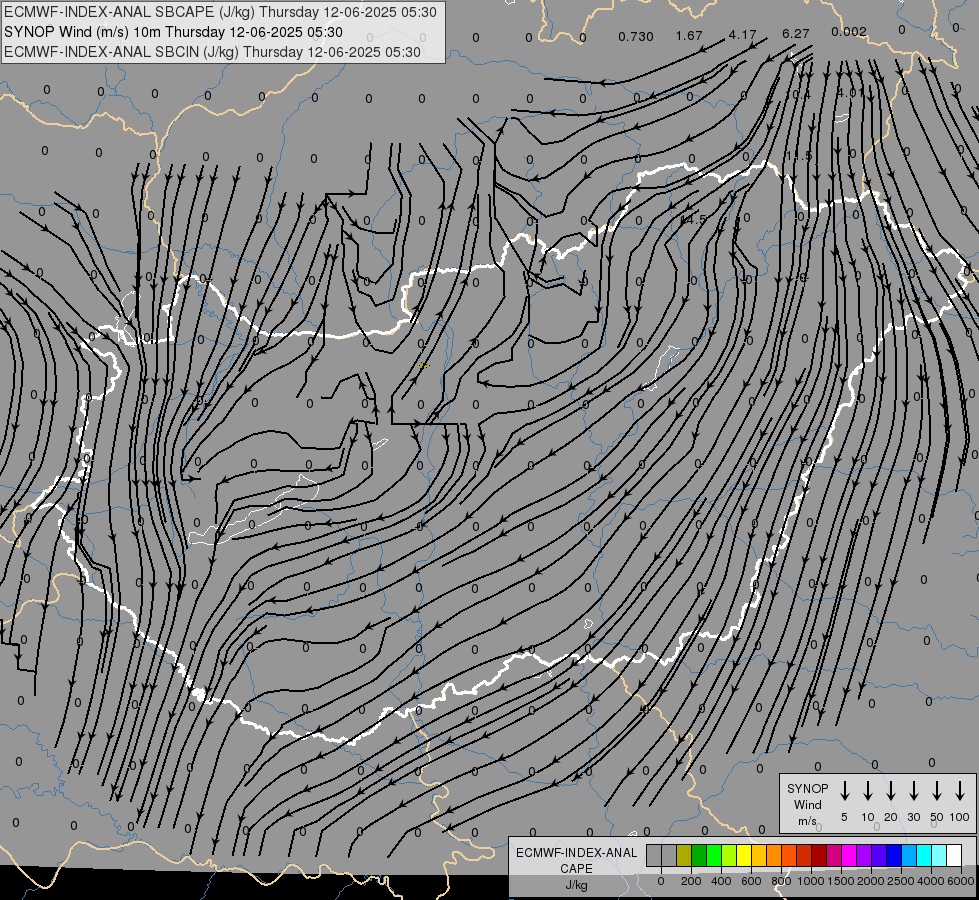Pick the bright magenta CAPE legend swatch
The width and height of the screenshot is (979, 900).
point(849,855)
